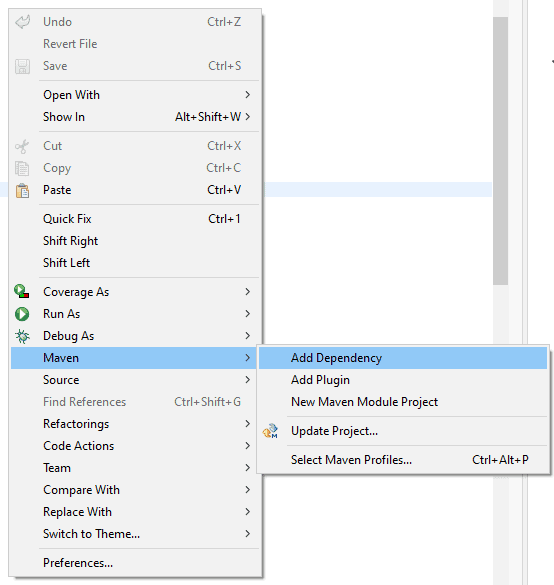The height and width of the screenshot is (585, 554).
Task: Expand the Refactorings submenu arrow
Action: (247, 424)
